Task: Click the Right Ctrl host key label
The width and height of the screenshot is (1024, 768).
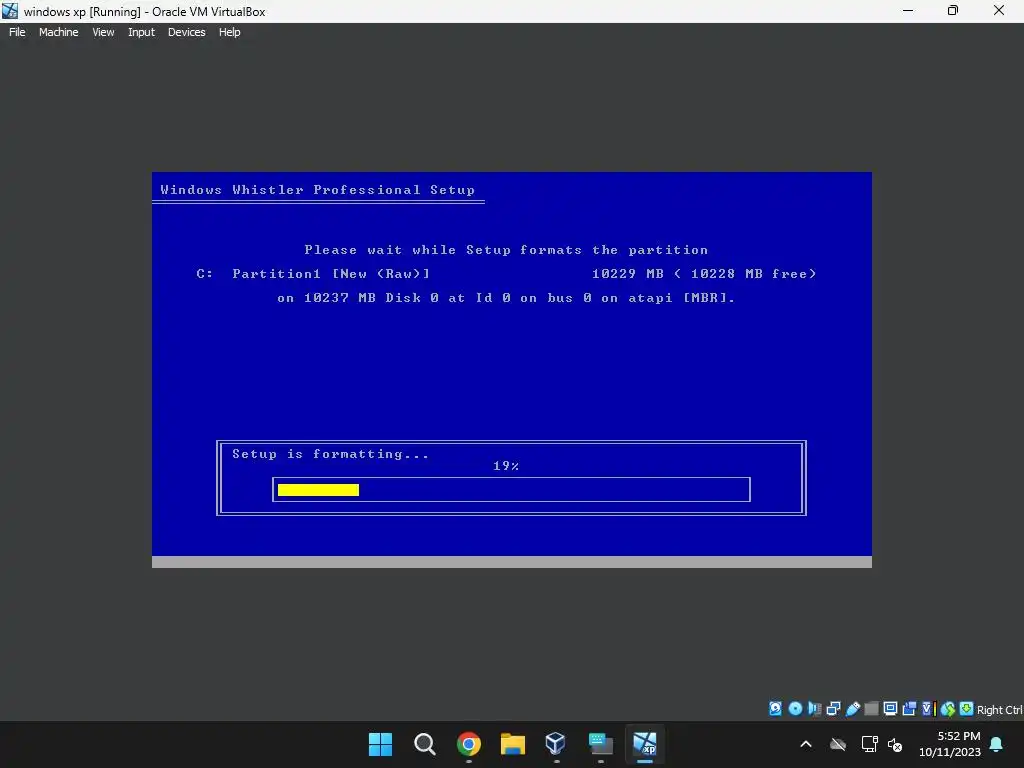Action: click(1000, 710)
